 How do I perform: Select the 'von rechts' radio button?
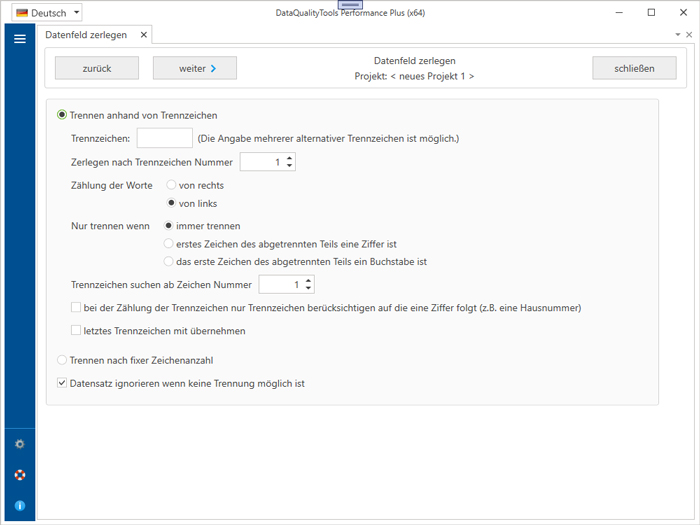(171, 185)
